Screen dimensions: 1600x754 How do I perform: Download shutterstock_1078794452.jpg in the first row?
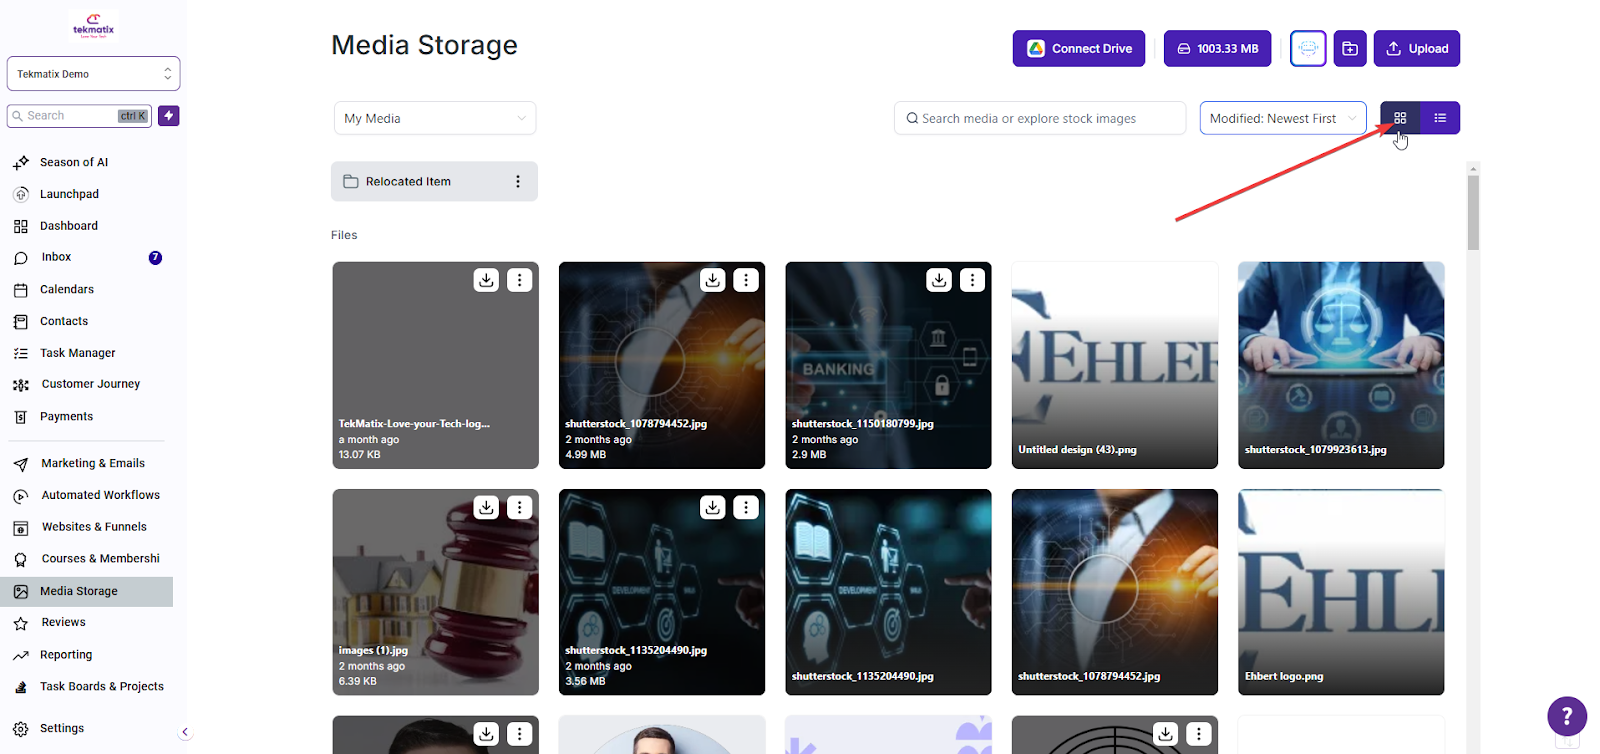[712, 280]
